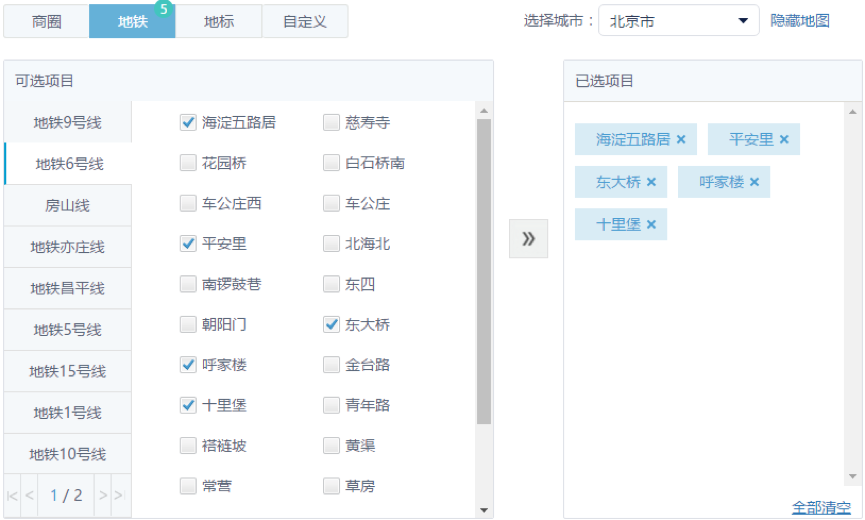
Task: Uncheck the 东大桥 station checkbox
Action: 331,324
